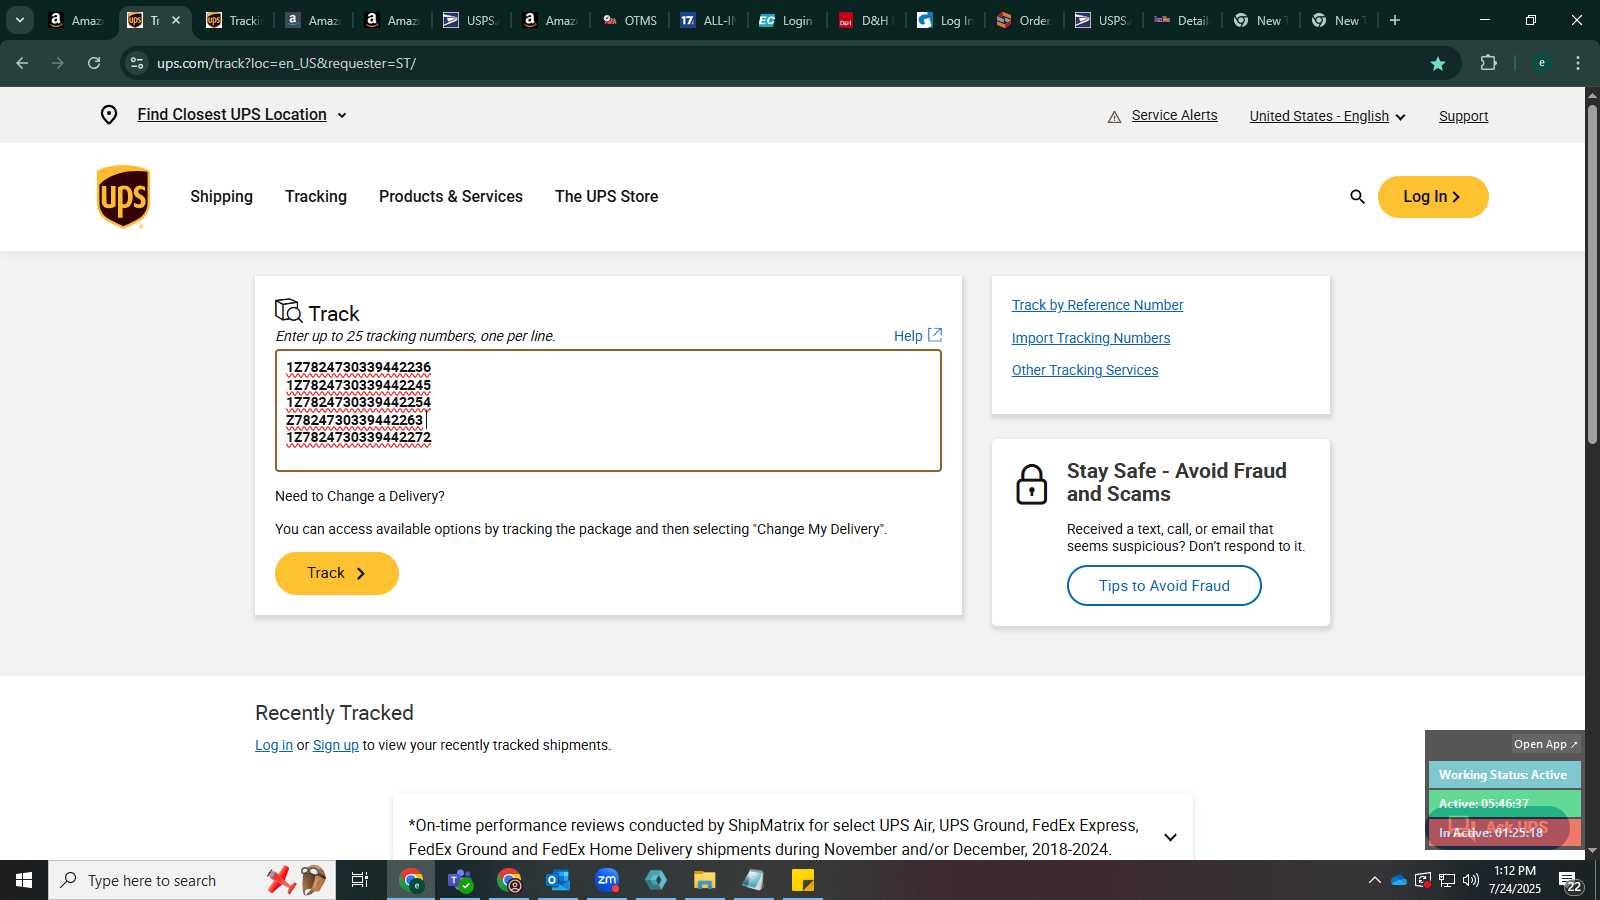Click the yellow Track button
Viewport: 1600px width, 900px height.
[x=337, y=573]
